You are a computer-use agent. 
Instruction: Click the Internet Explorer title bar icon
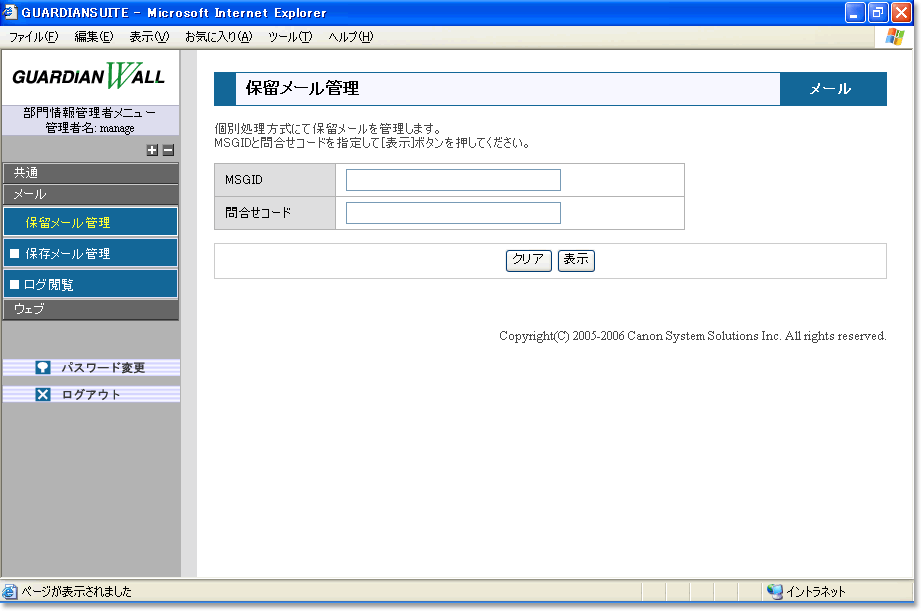pyautogui.click(x=11, y=13)
